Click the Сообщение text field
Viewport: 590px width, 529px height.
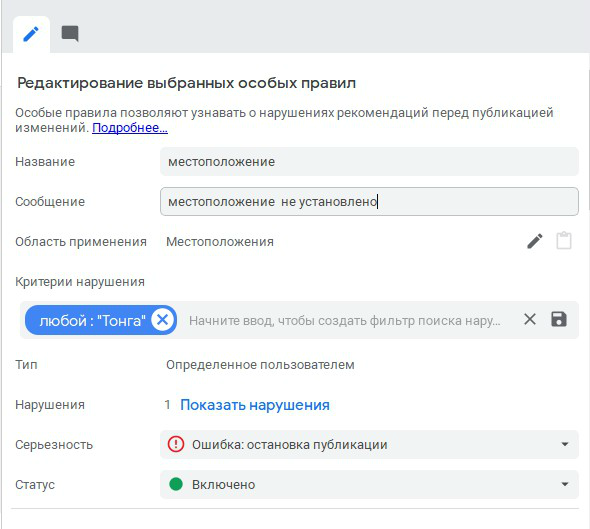[369, 202]
